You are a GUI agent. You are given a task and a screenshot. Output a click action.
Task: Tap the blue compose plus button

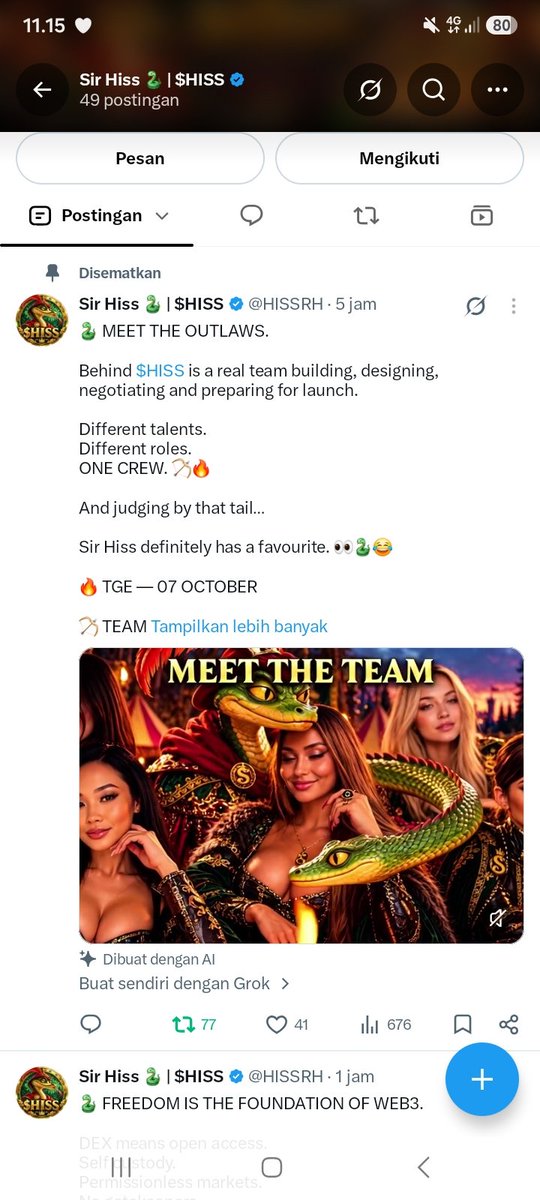click(x=482, y=1079)
